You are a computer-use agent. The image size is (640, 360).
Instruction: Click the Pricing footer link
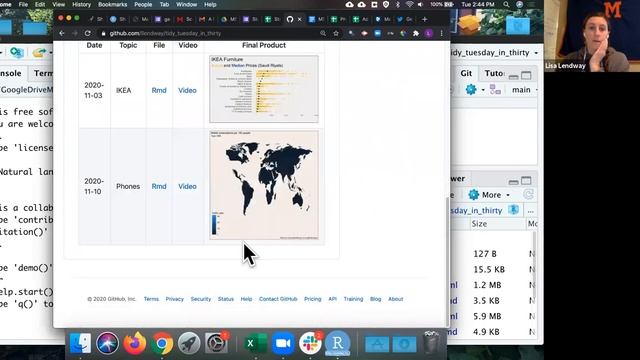pos(313,299)
